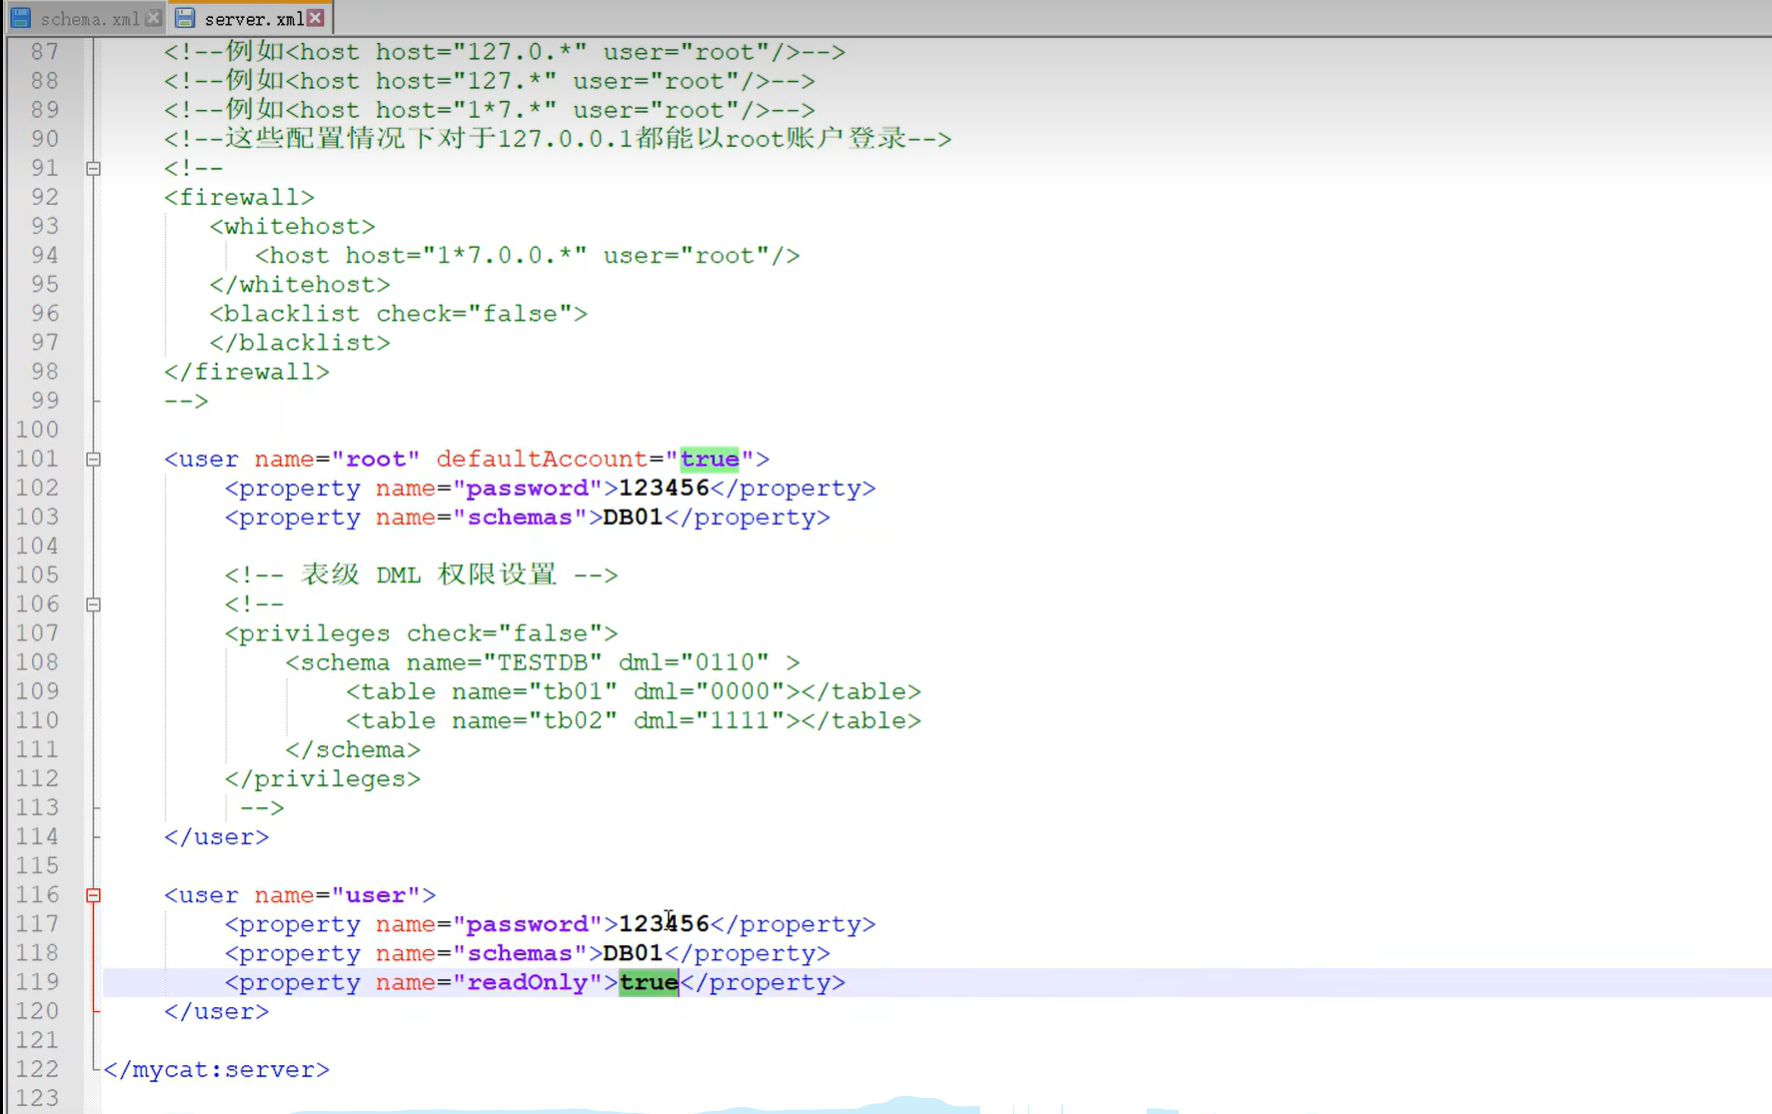Click the closing firewall tag

tap(247, 372)
